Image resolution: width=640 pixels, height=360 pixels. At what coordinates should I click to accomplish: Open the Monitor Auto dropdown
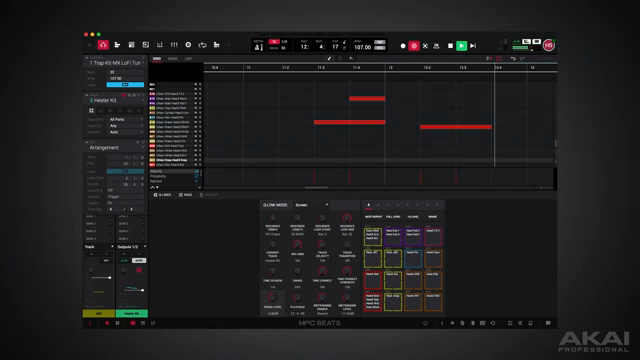point(126,132)
